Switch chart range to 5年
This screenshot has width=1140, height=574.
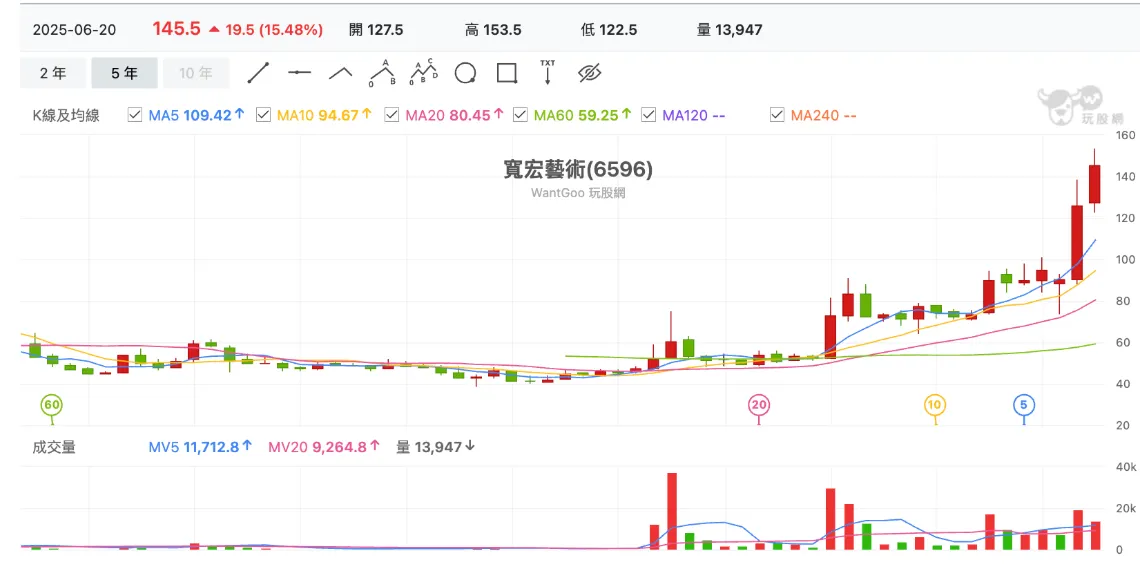tap(124, 73)
